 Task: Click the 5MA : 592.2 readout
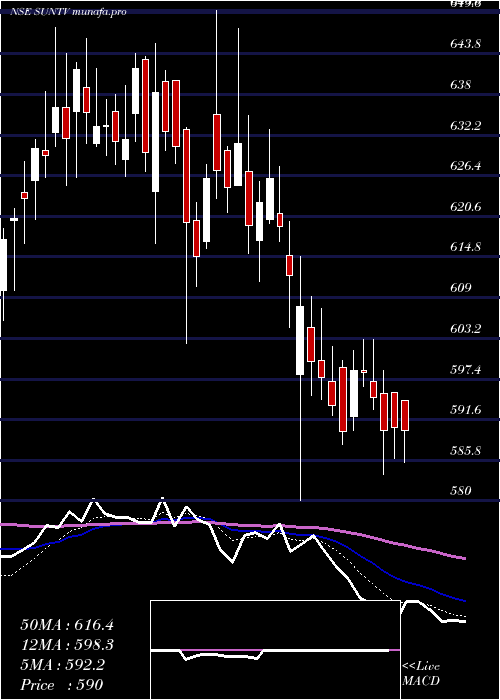pos(62,665)
